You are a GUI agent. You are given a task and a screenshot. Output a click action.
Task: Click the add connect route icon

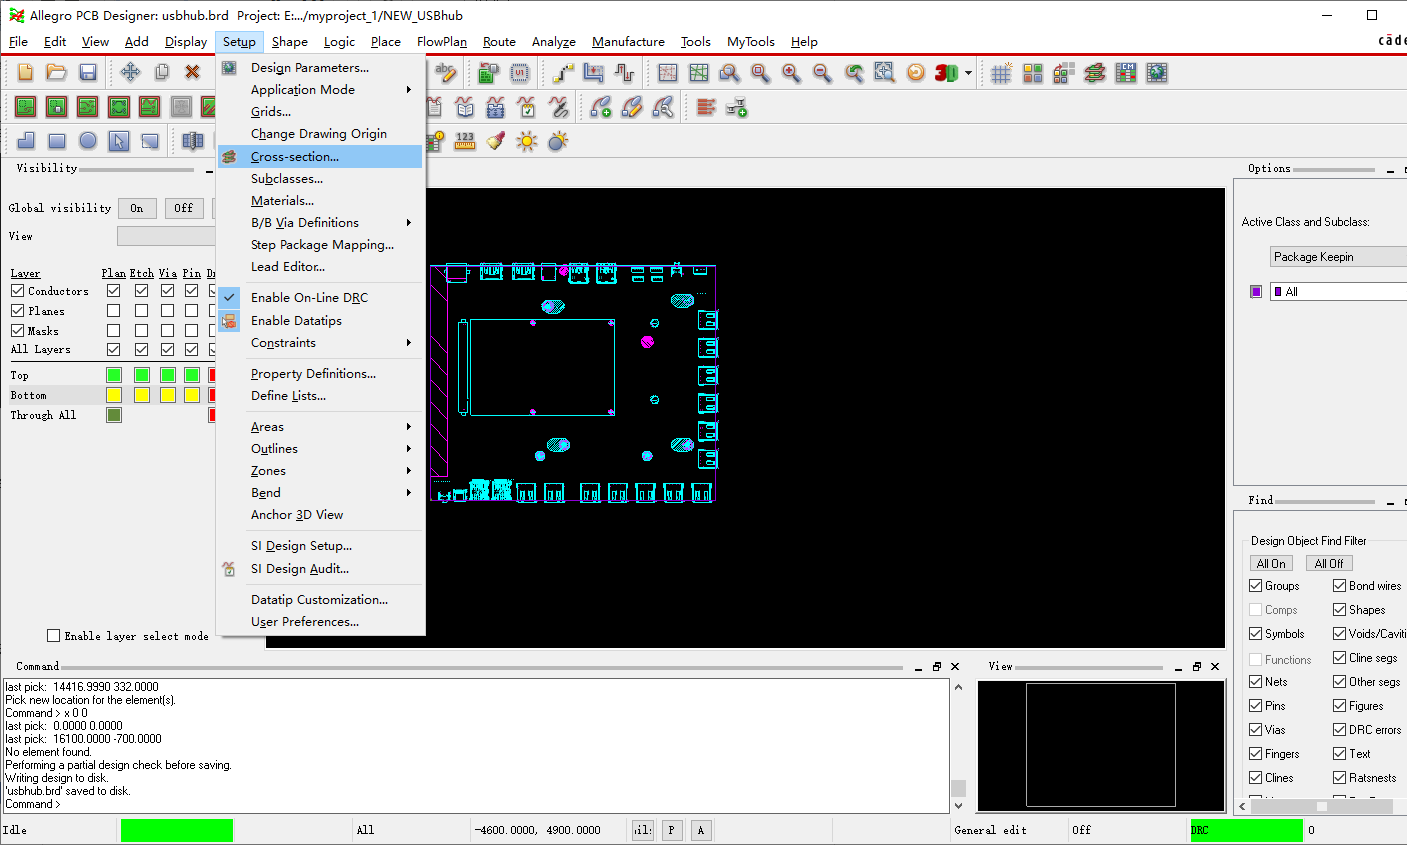(564, 73)
